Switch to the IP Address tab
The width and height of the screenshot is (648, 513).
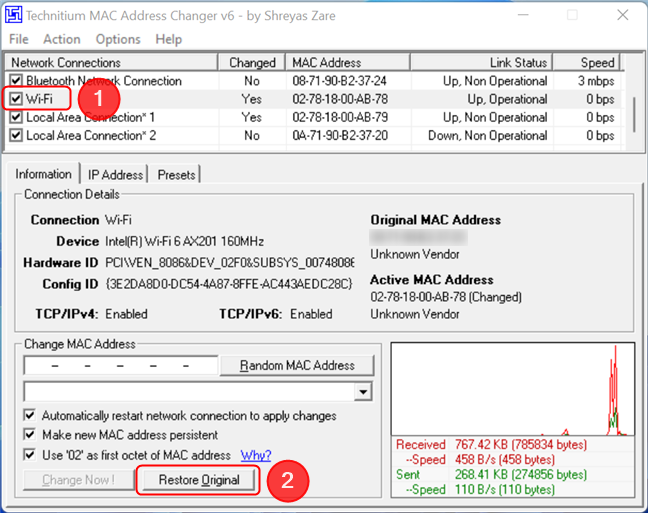click(x=115, y=175)
